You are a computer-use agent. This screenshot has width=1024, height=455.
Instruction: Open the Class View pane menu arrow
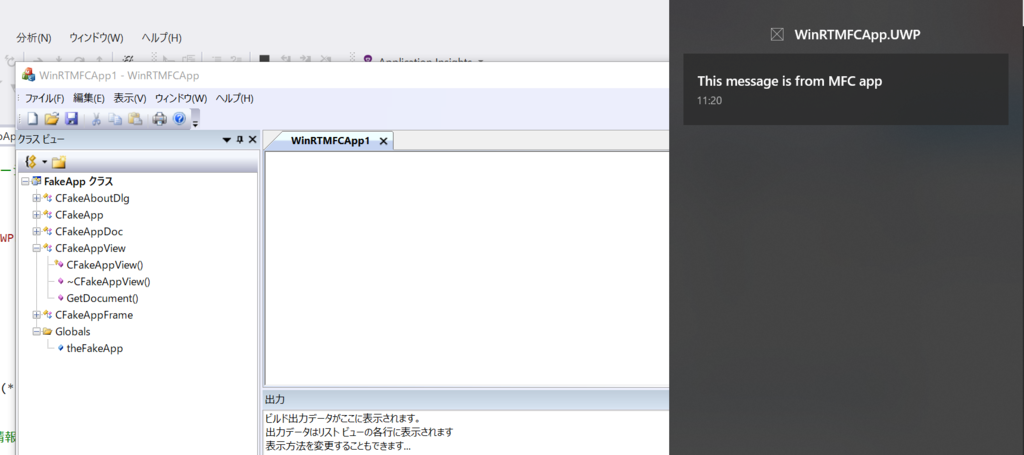(227, 140)
